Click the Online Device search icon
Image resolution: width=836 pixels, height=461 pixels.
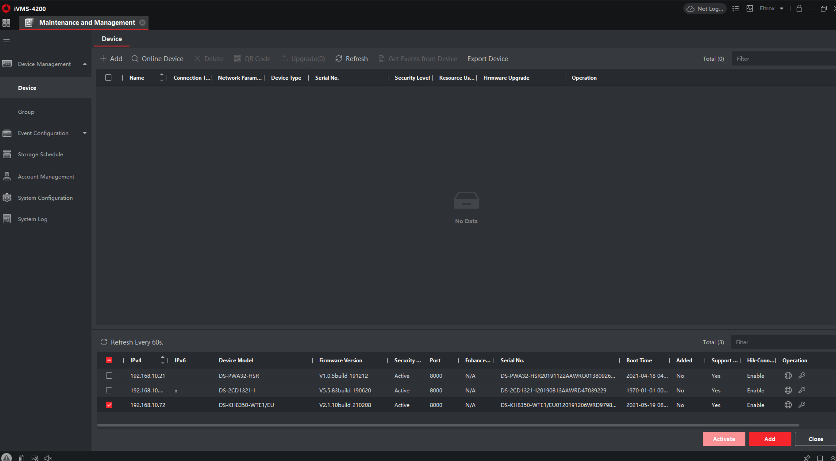135,59
